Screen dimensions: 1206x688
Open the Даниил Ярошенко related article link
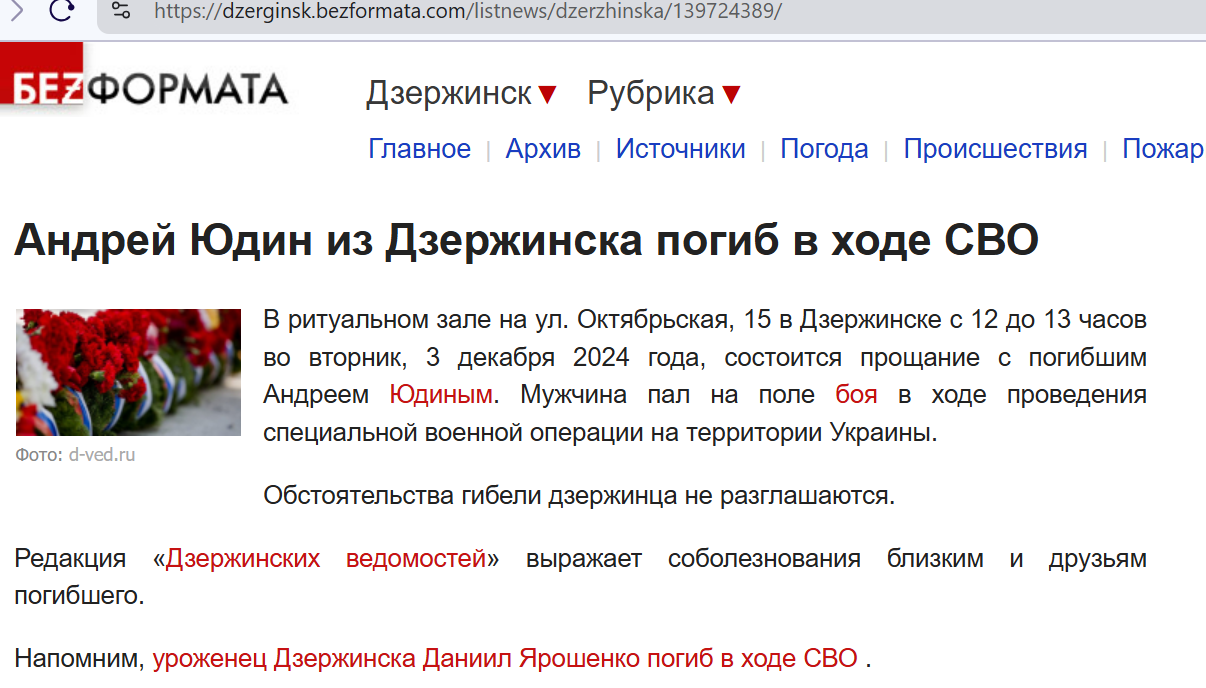pos(505,659)
